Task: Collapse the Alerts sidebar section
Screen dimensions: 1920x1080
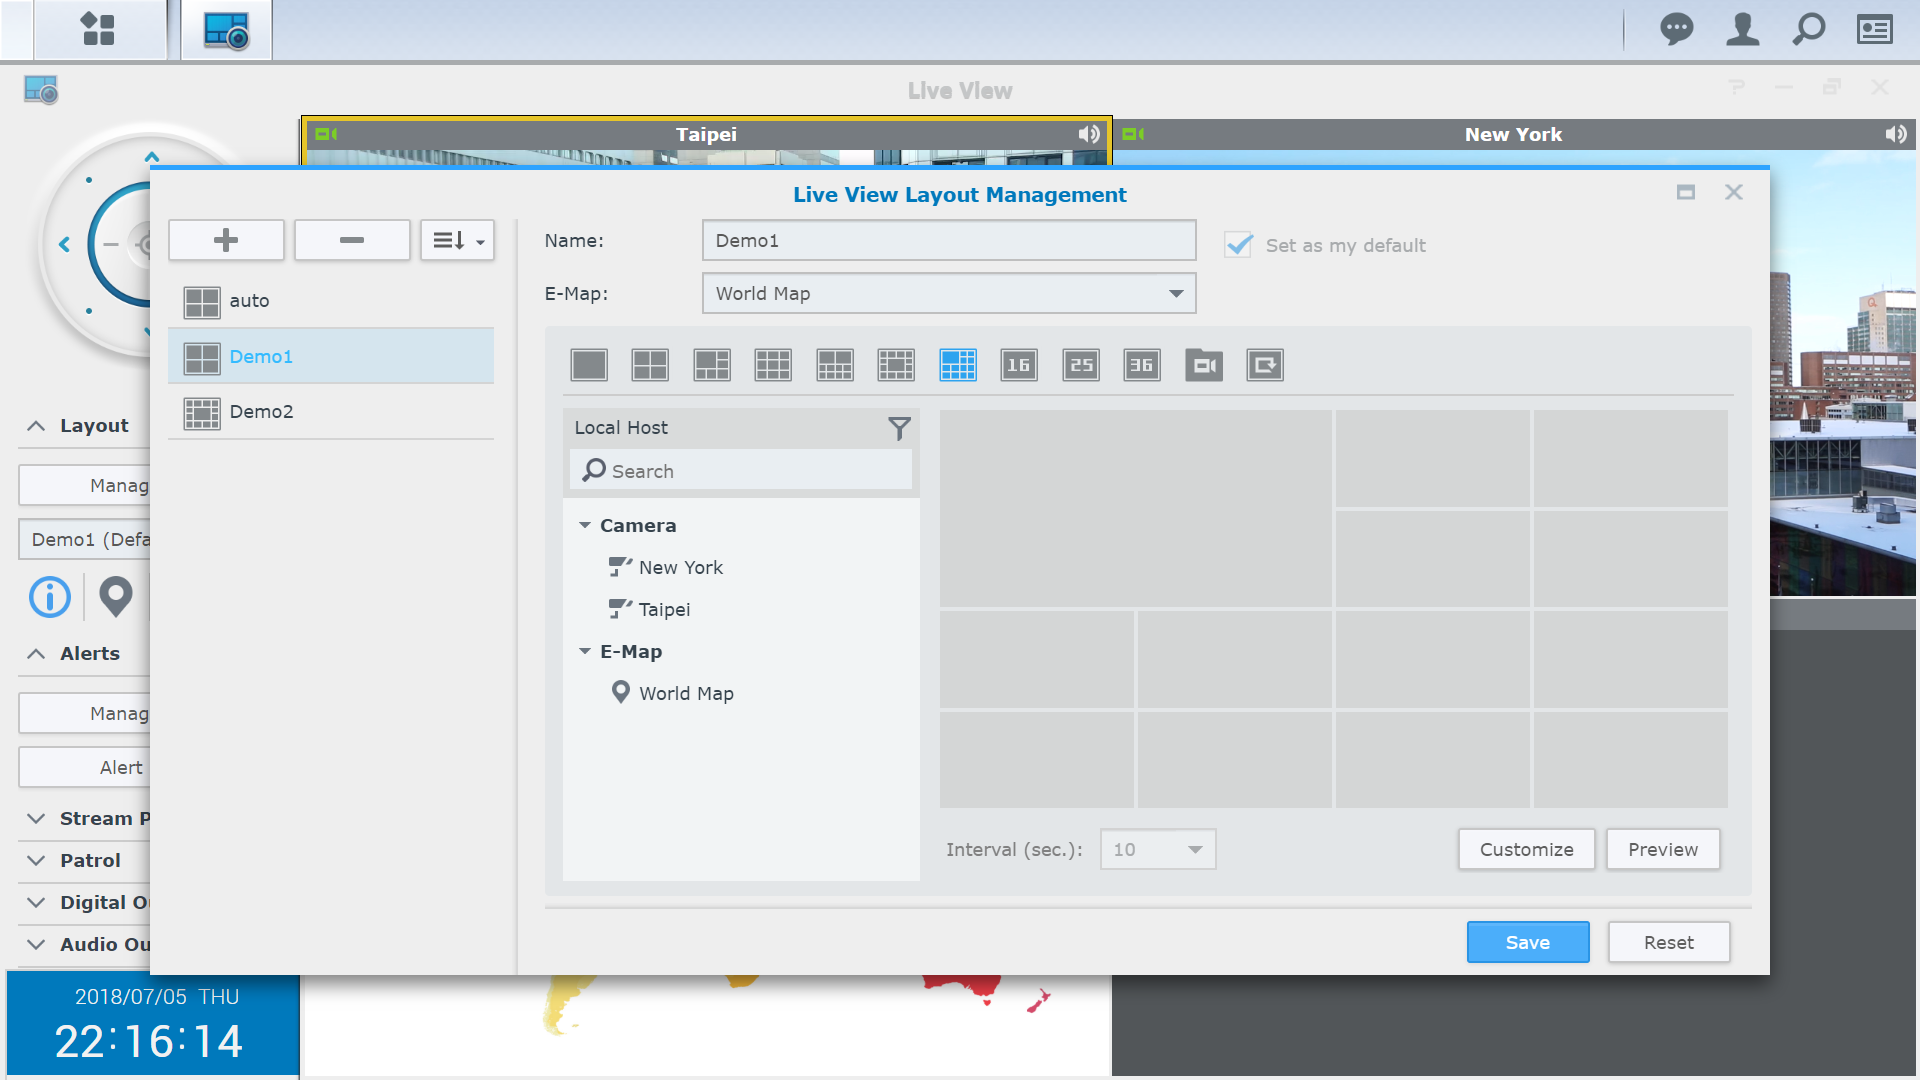Action: 36,654
